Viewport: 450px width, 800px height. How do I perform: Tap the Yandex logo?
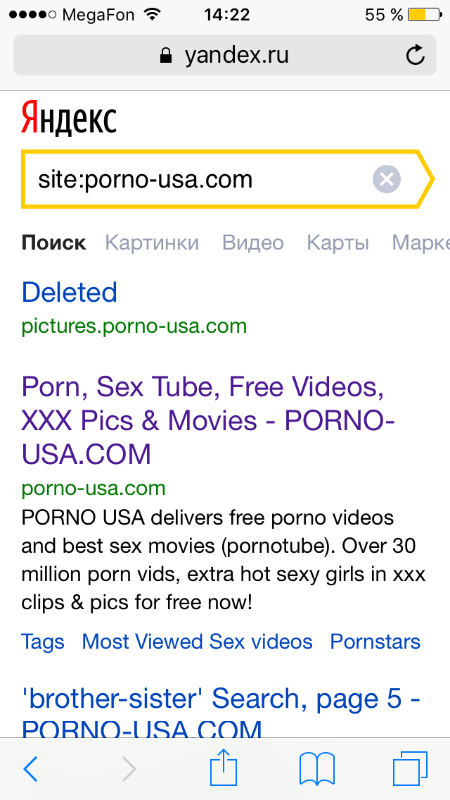[x=69, y=118]
